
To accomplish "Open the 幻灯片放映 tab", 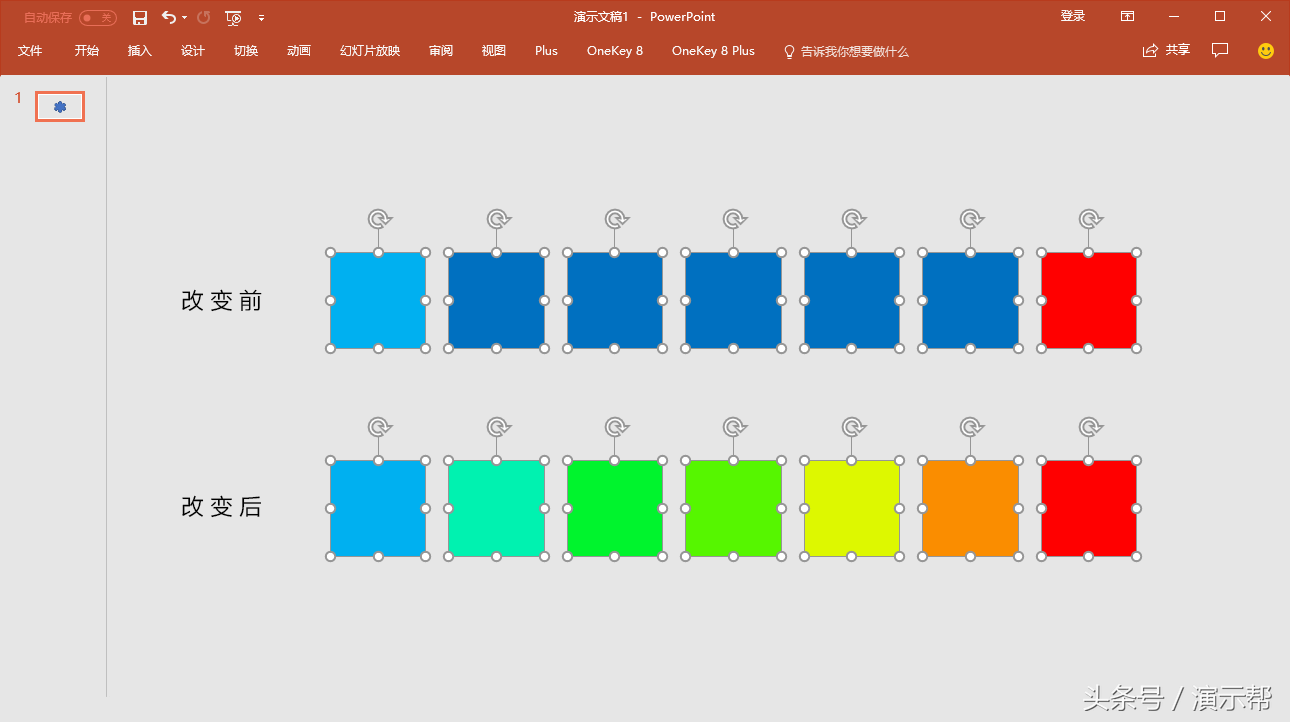I will pyautogui.click(x=370, y=51).
